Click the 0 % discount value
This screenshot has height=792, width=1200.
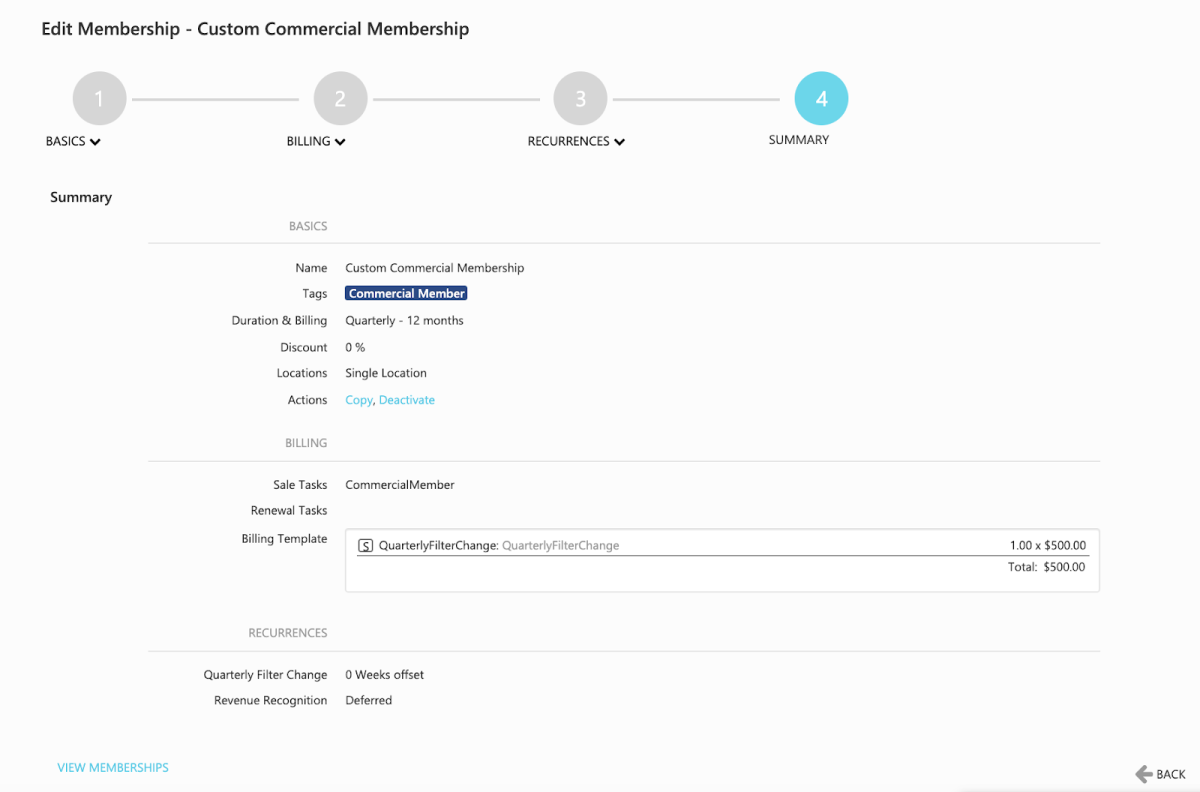[x=355, y=348]
